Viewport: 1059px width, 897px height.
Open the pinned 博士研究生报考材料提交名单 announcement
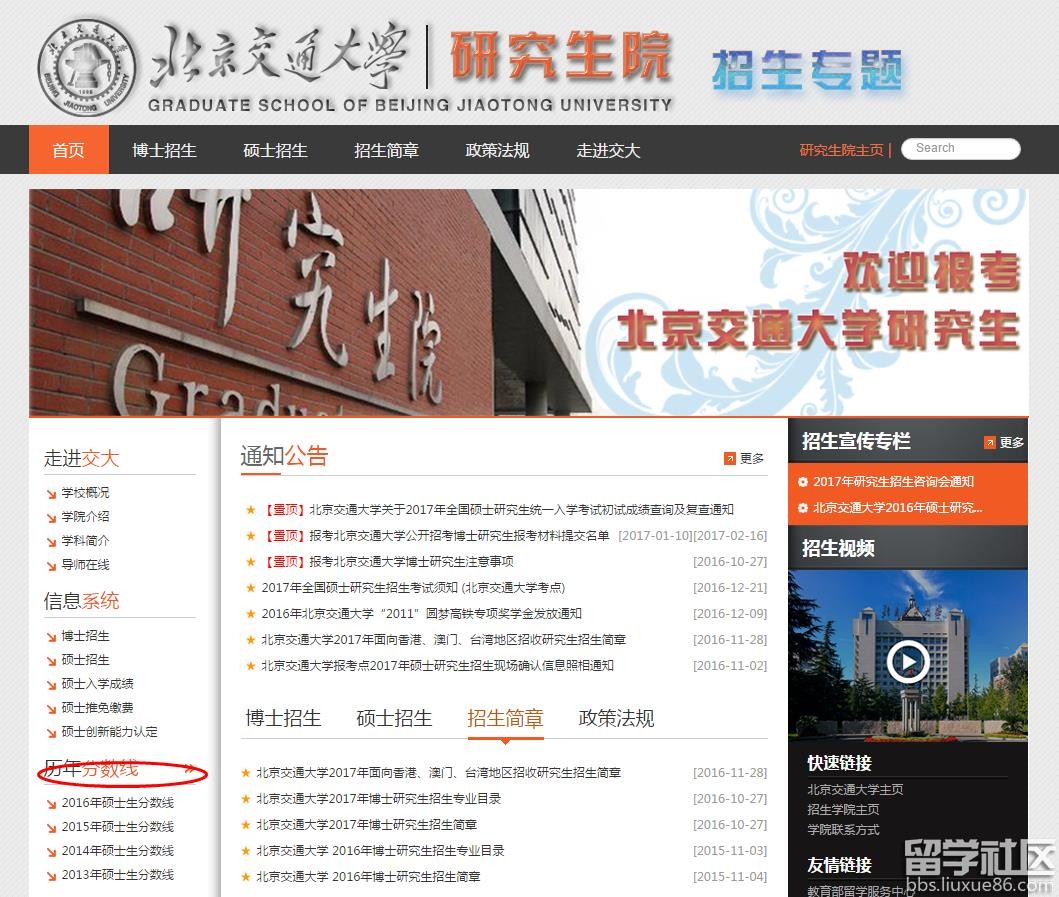(435, 536)
